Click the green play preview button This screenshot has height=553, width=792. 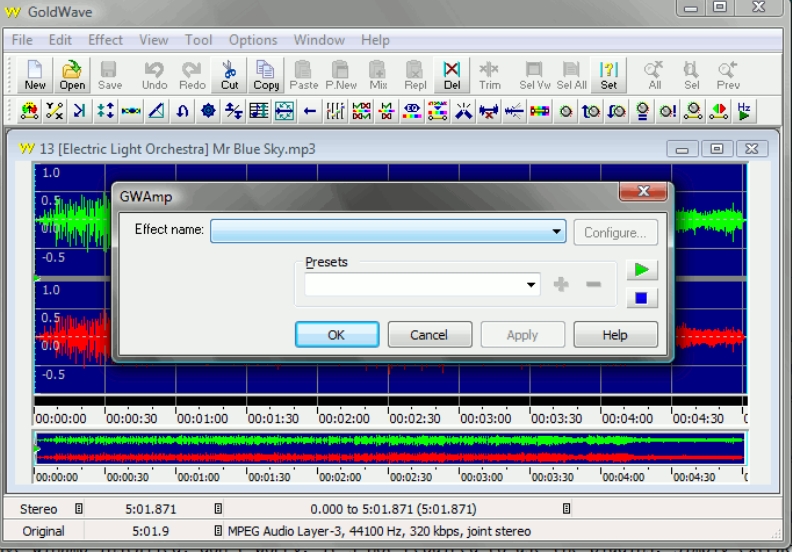pos(642,270)
